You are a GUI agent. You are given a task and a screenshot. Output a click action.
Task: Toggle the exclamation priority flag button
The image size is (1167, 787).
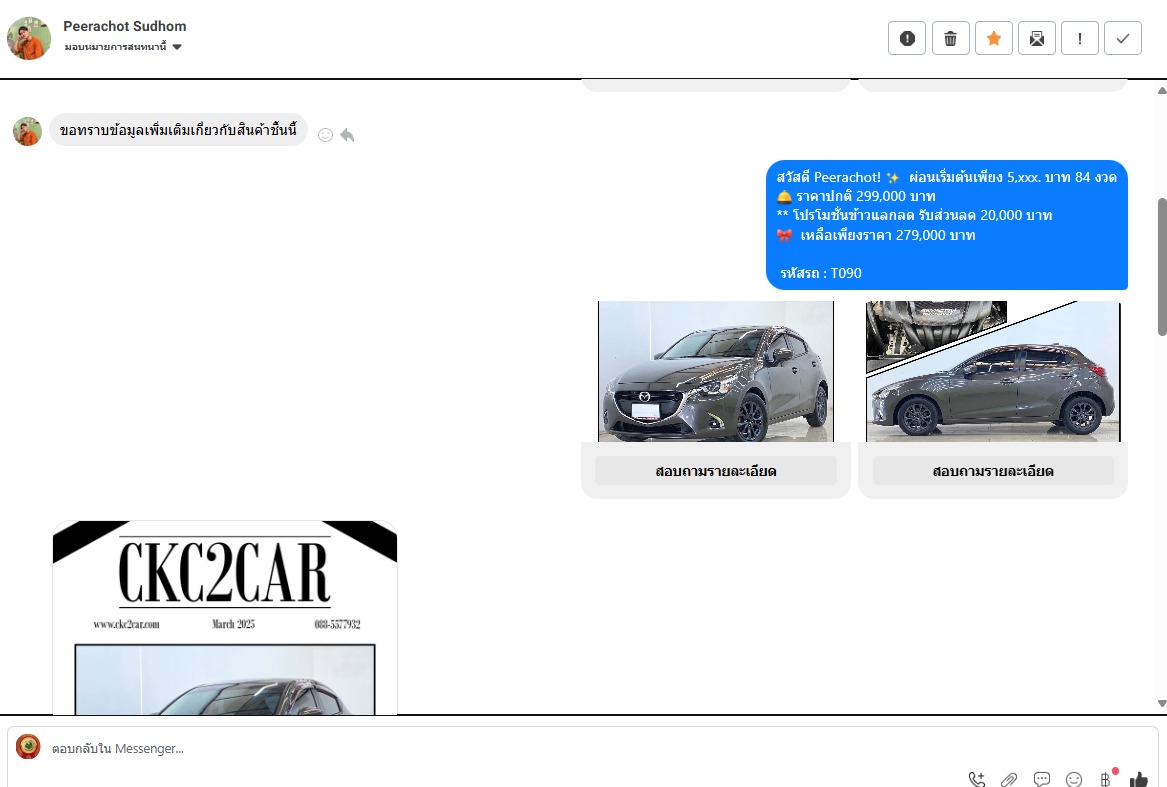click(x=1080, y=38)
